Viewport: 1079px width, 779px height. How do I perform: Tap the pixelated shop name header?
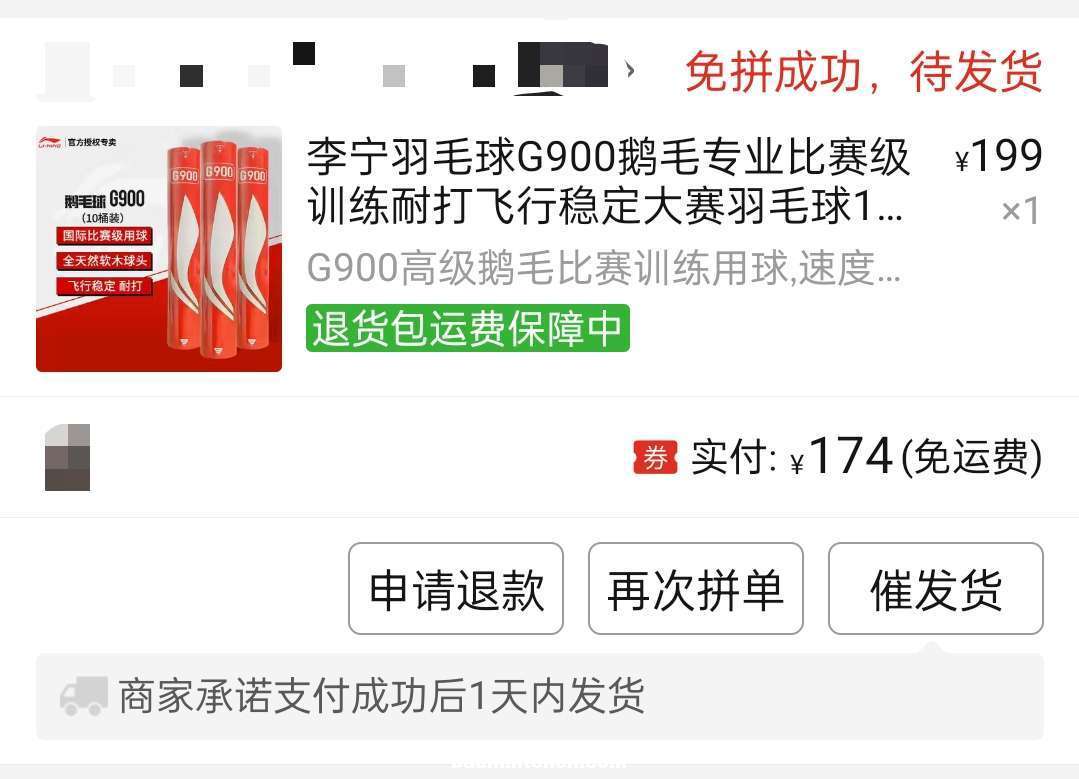pyautogui.click(x=358, y=69)
